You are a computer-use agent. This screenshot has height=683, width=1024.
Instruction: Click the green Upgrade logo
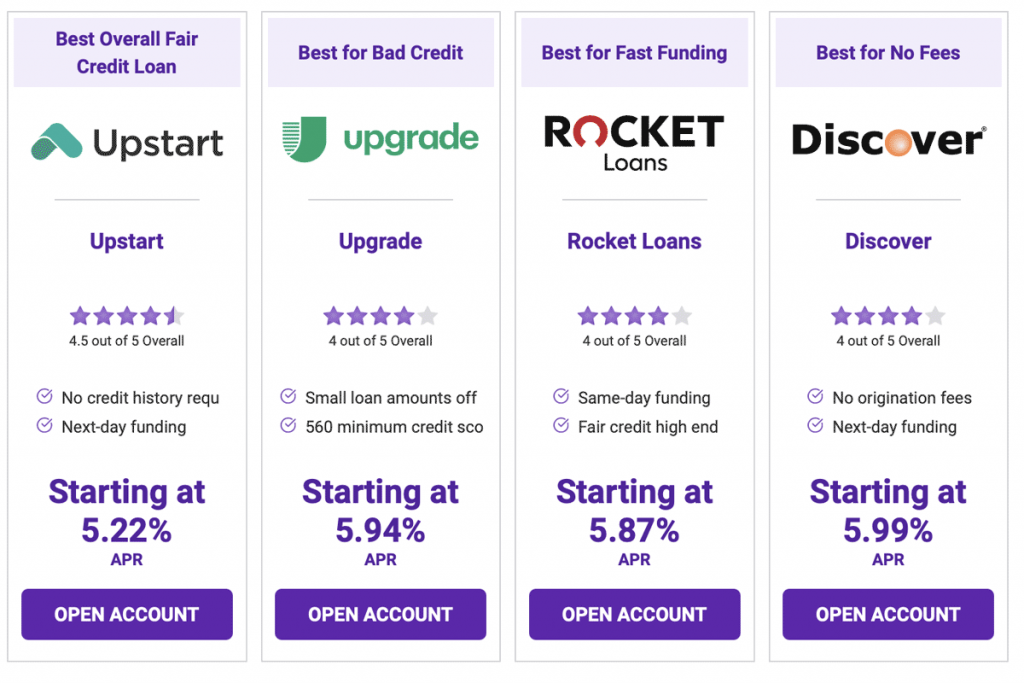coord(380,138)
